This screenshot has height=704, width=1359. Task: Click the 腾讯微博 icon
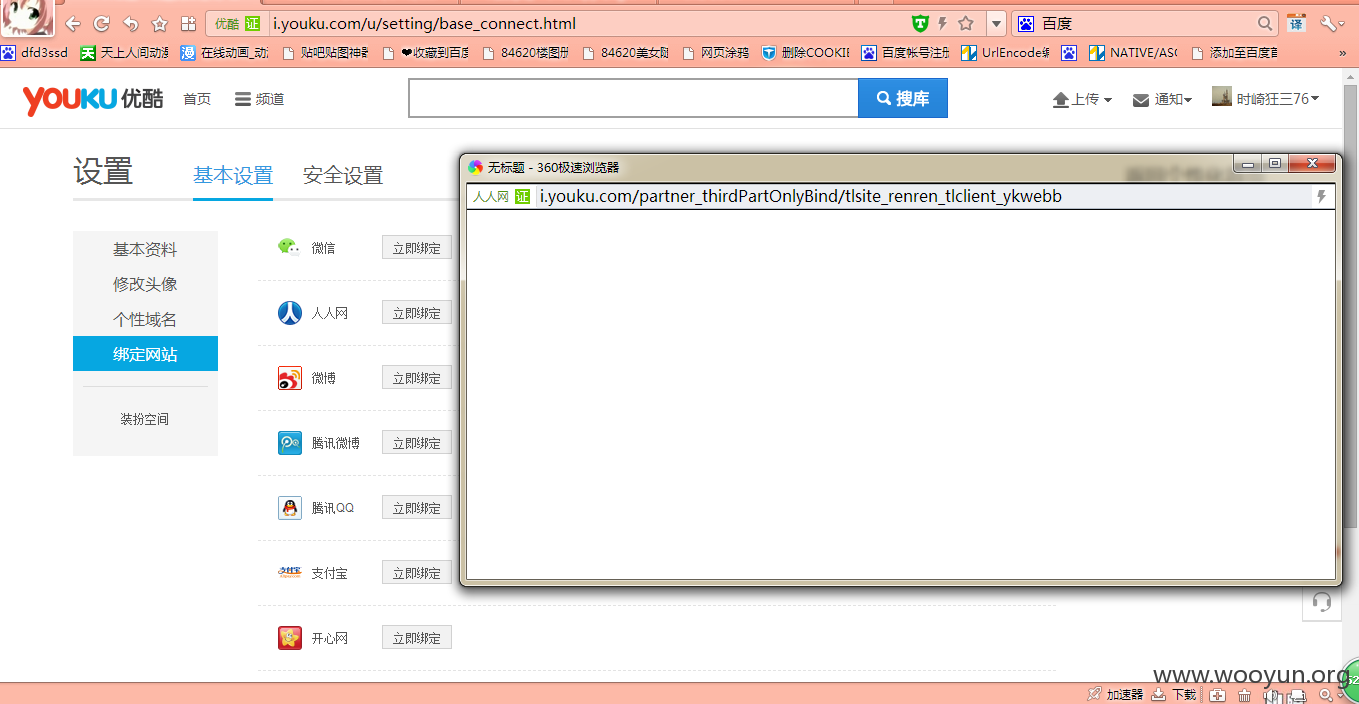click(x=289, y=443)
